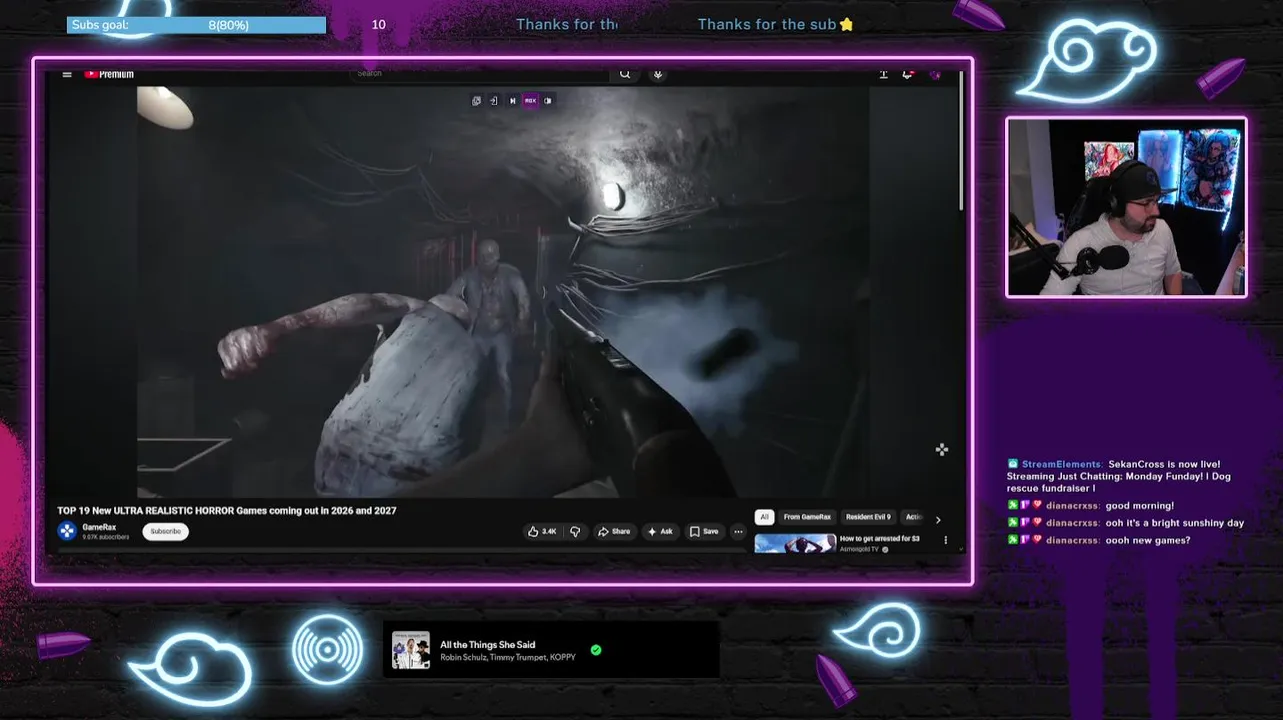
Task: Click StreamElements username in chat
Action: [x=1062, y=464]
